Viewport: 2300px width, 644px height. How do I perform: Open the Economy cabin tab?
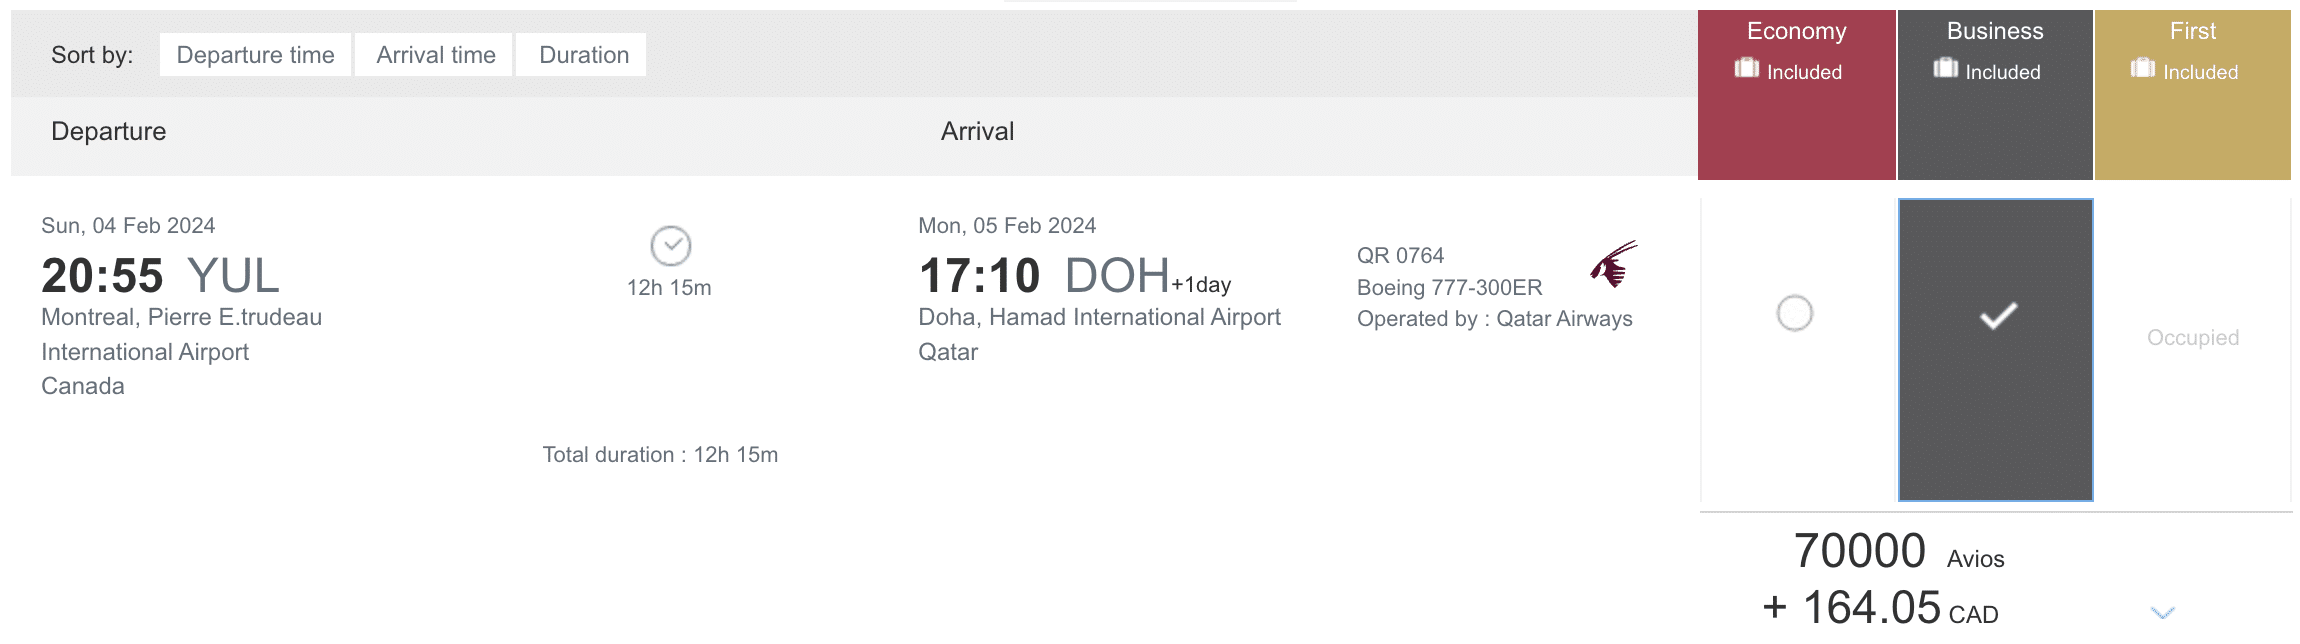(1796, 32)
